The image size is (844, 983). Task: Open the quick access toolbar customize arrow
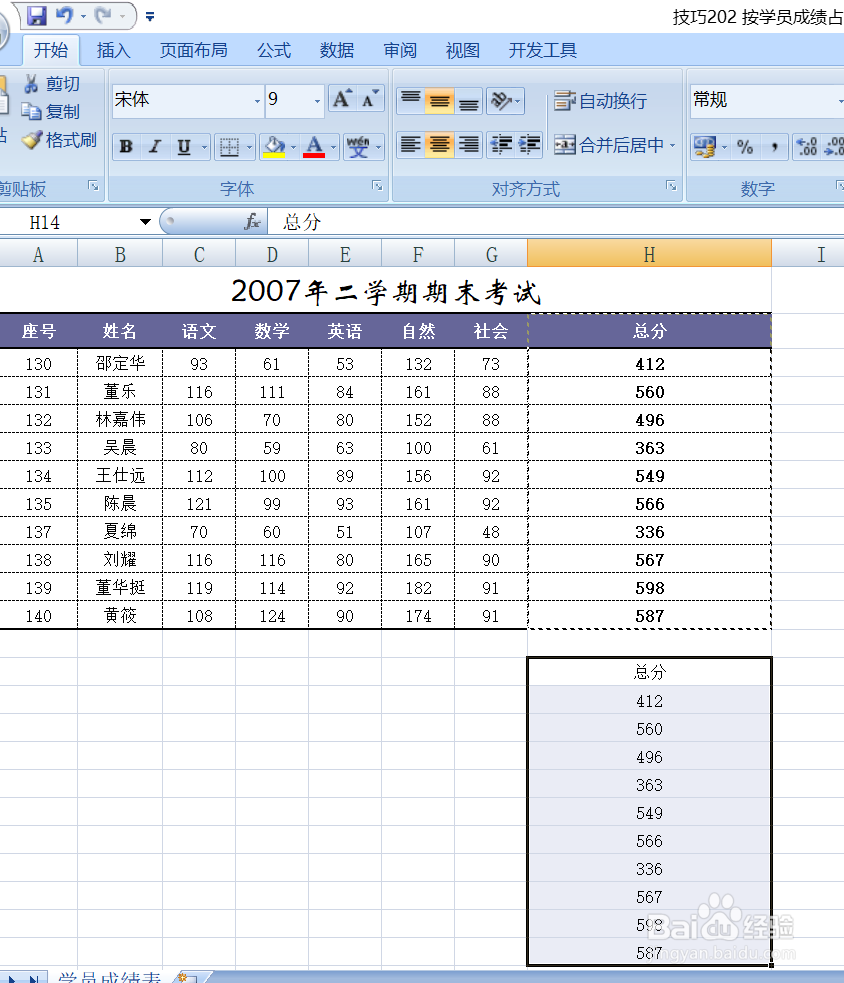point(150,16)
